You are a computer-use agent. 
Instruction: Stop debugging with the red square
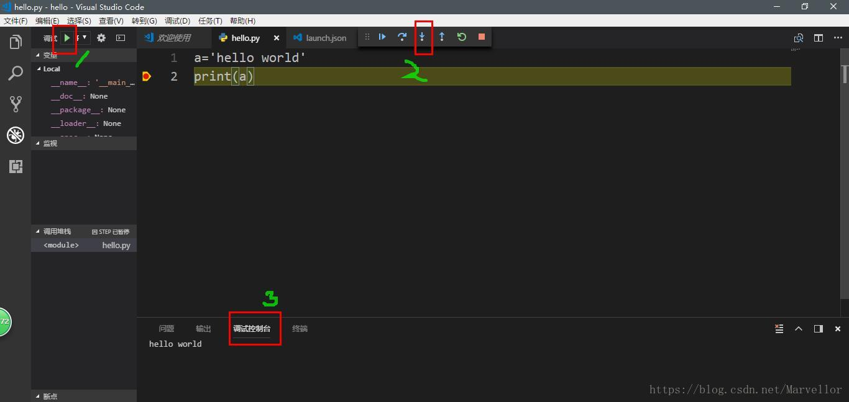click(x=481, y=37)
